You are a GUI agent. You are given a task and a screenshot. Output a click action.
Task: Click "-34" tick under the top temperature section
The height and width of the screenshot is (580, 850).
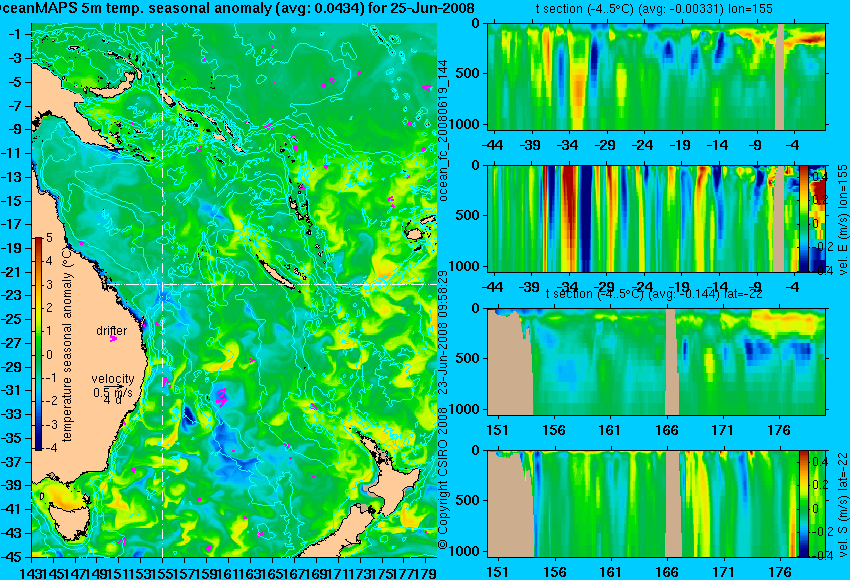(568, 145)
